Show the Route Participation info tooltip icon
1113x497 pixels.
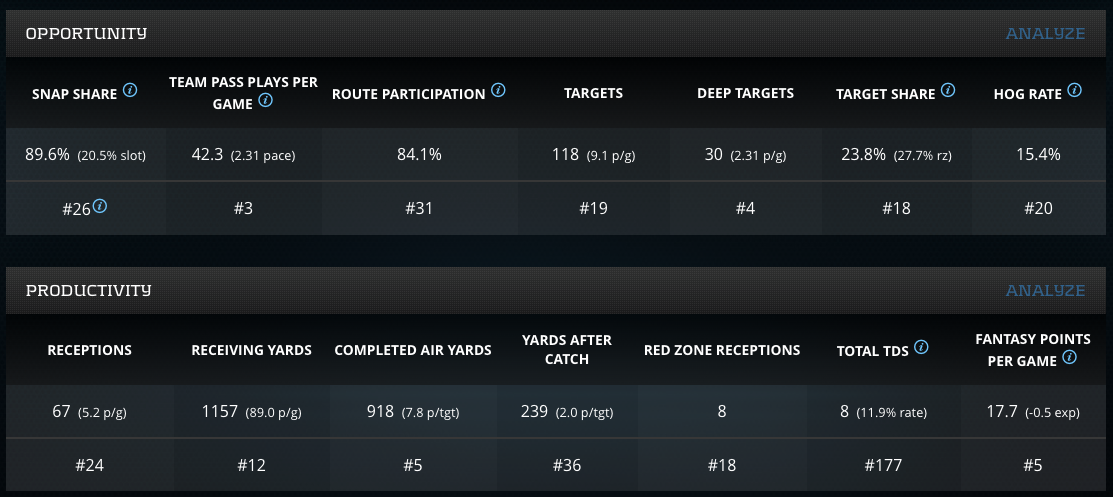tap(498, 91)
